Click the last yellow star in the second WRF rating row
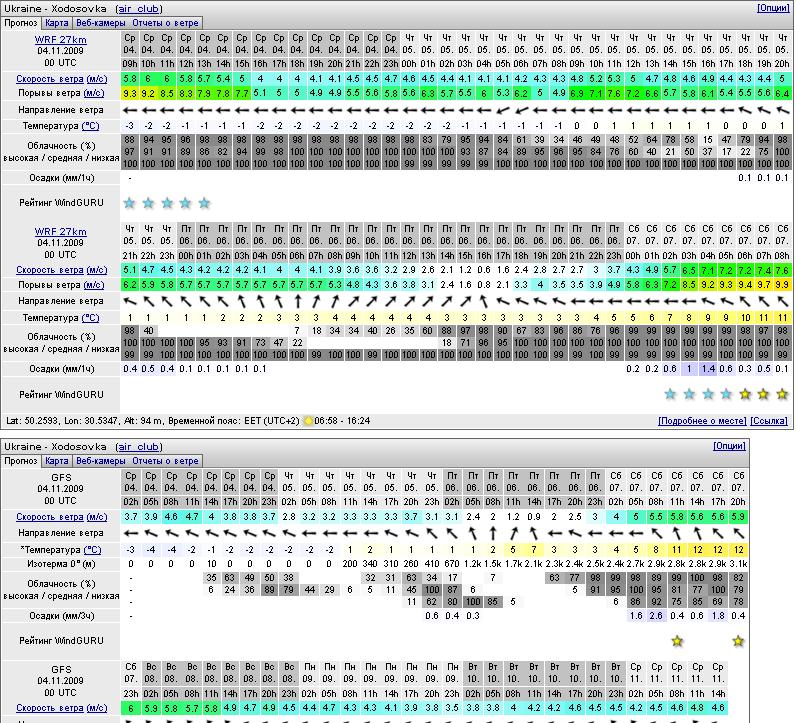 [x=782, y=394]
